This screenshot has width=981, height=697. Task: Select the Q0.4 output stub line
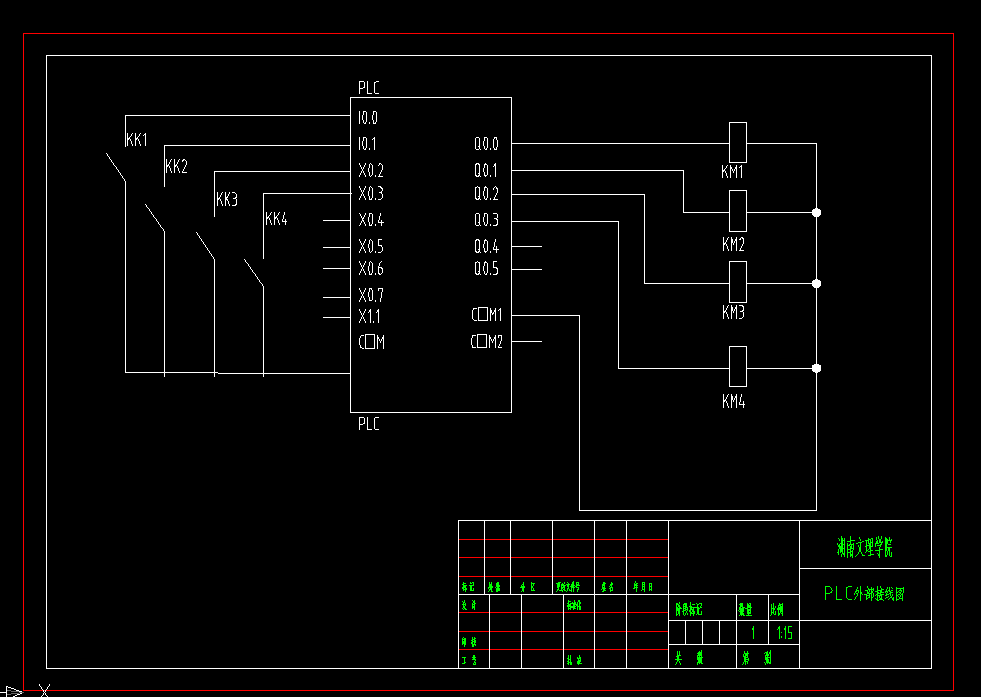point(527,247)
